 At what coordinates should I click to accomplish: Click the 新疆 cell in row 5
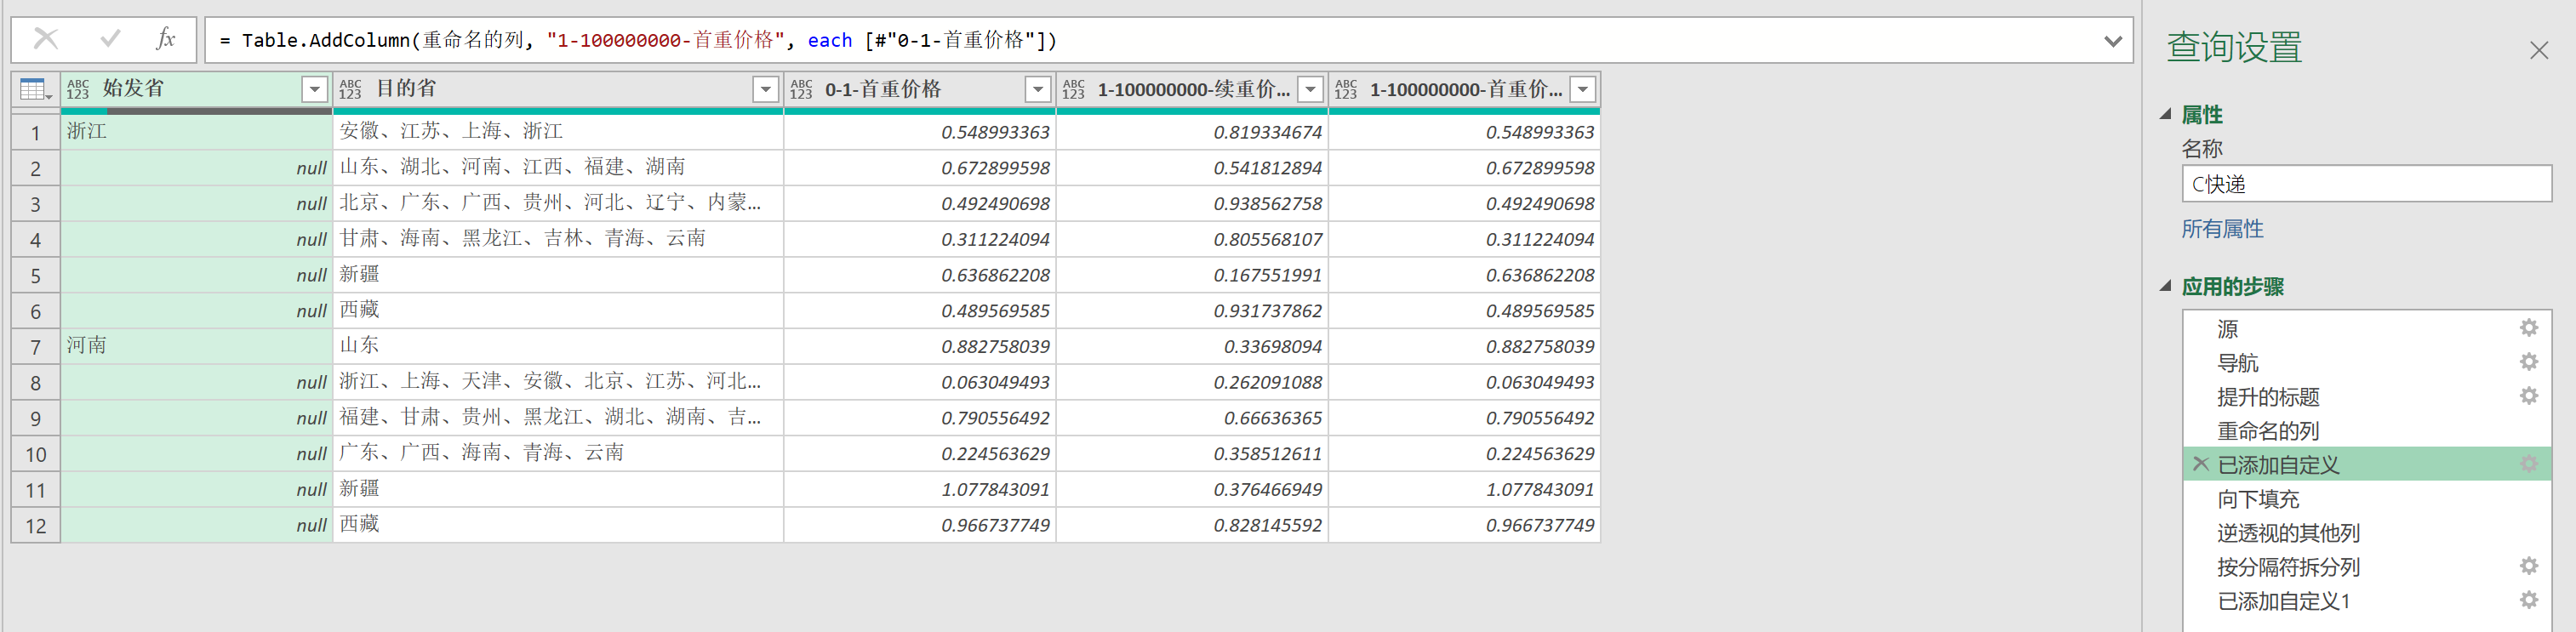(558, 275)
